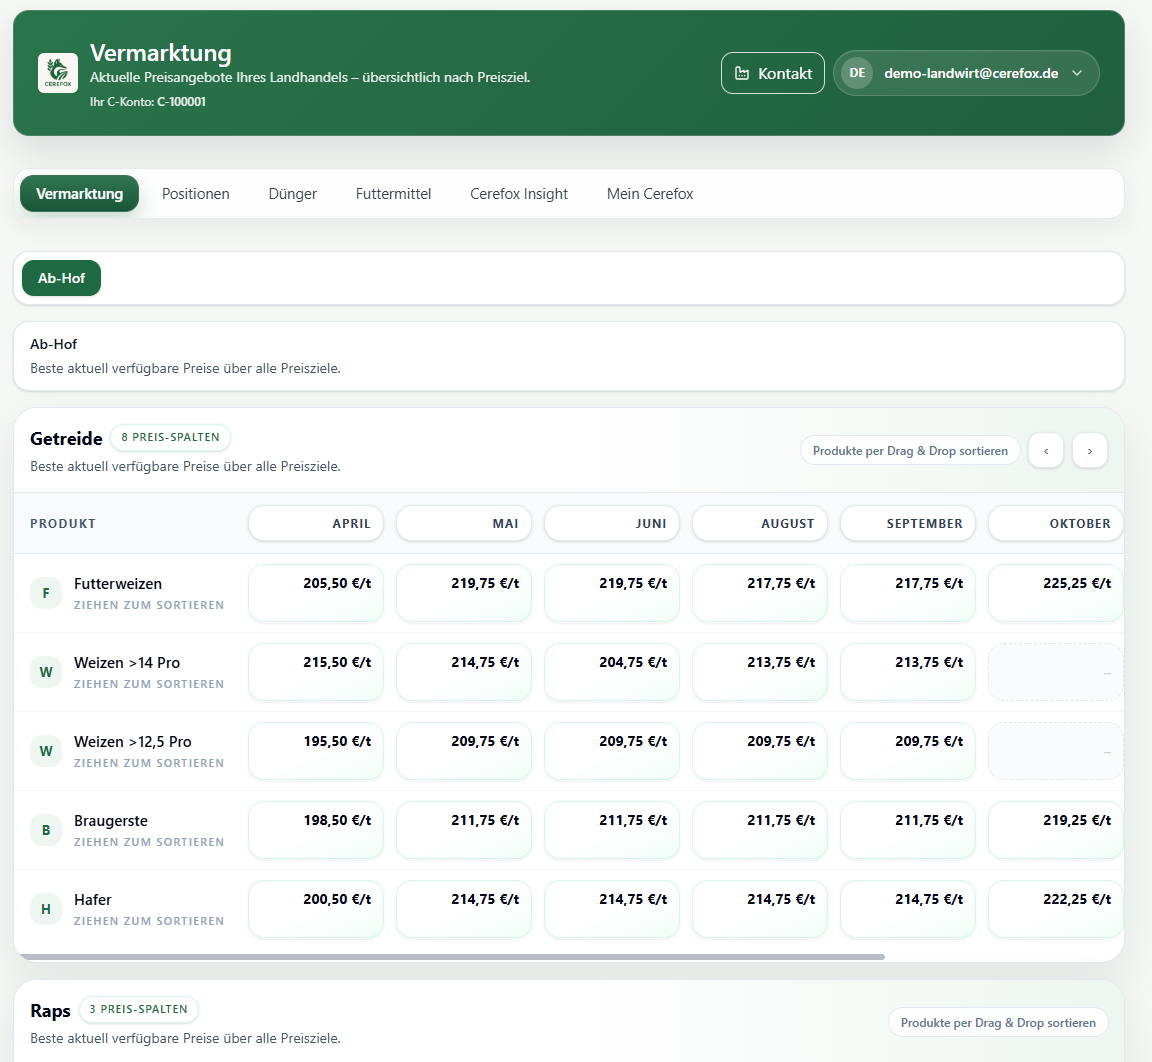Open Weizen >14 Pro Juni price 204,75 €/t

tap(612, 672)
